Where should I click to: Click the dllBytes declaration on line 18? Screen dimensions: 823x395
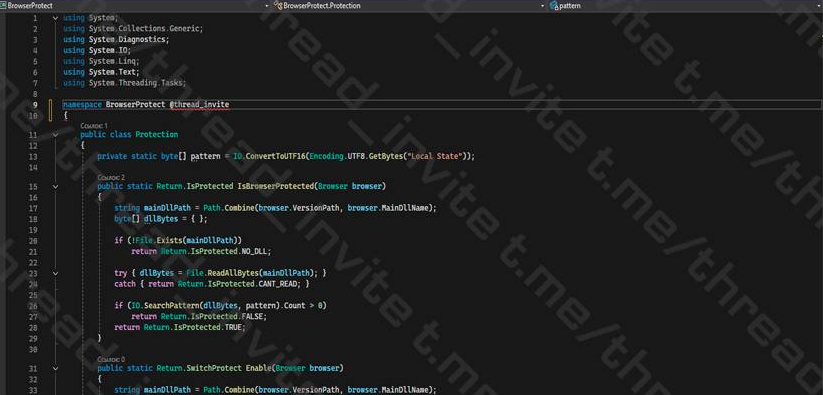[161, 219]
